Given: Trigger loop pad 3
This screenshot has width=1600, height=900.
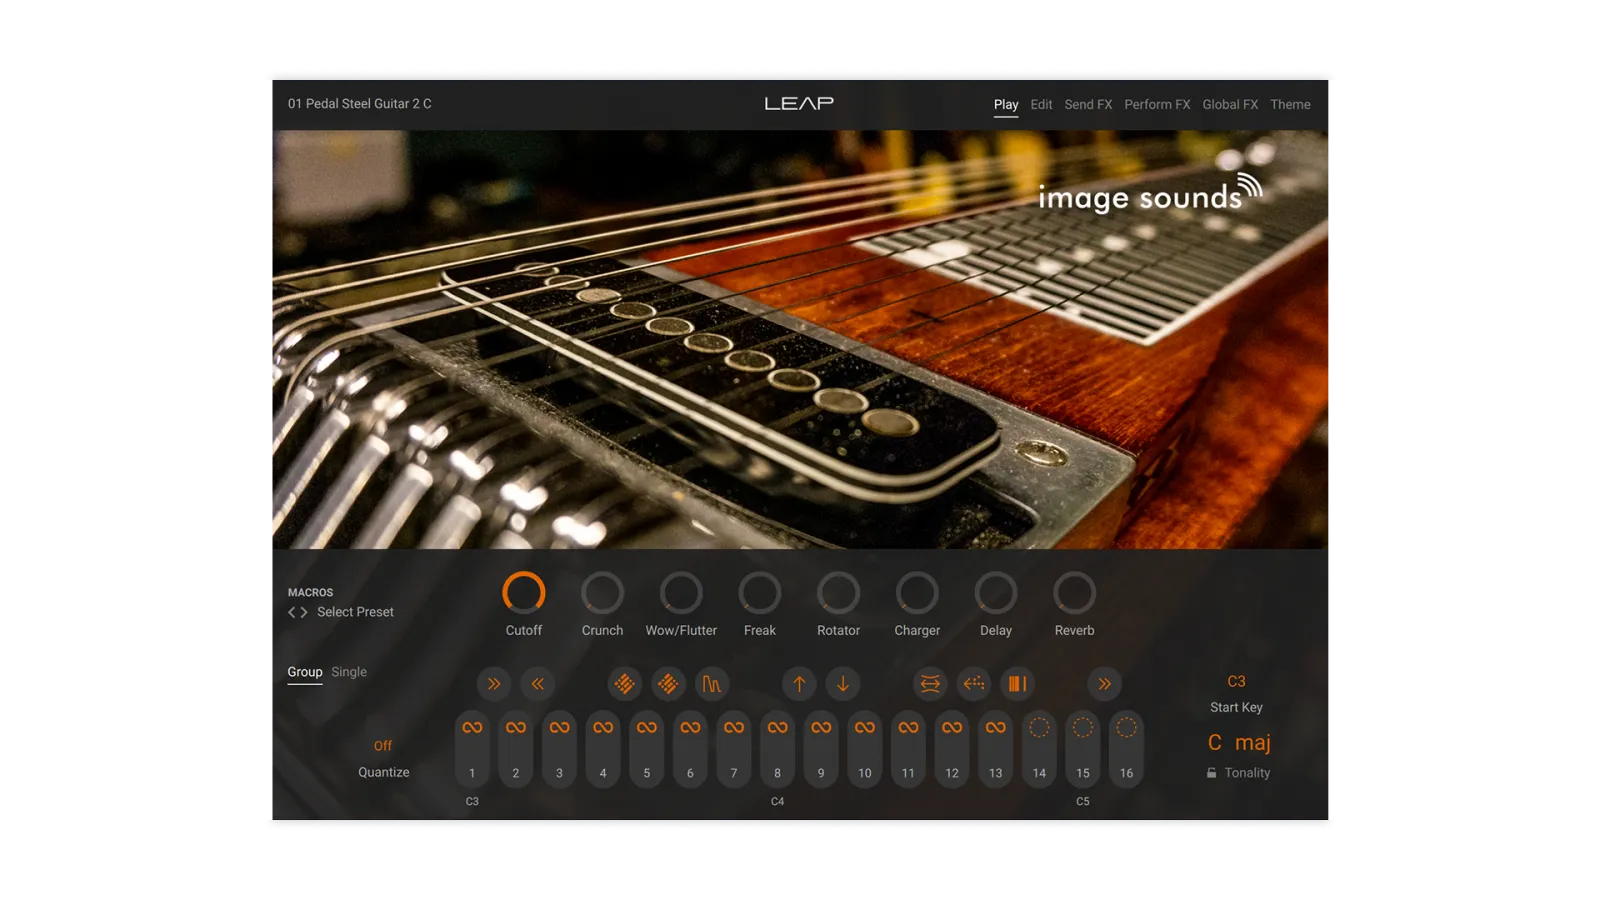Looking at the screenshot, I should tap(559, 750).
